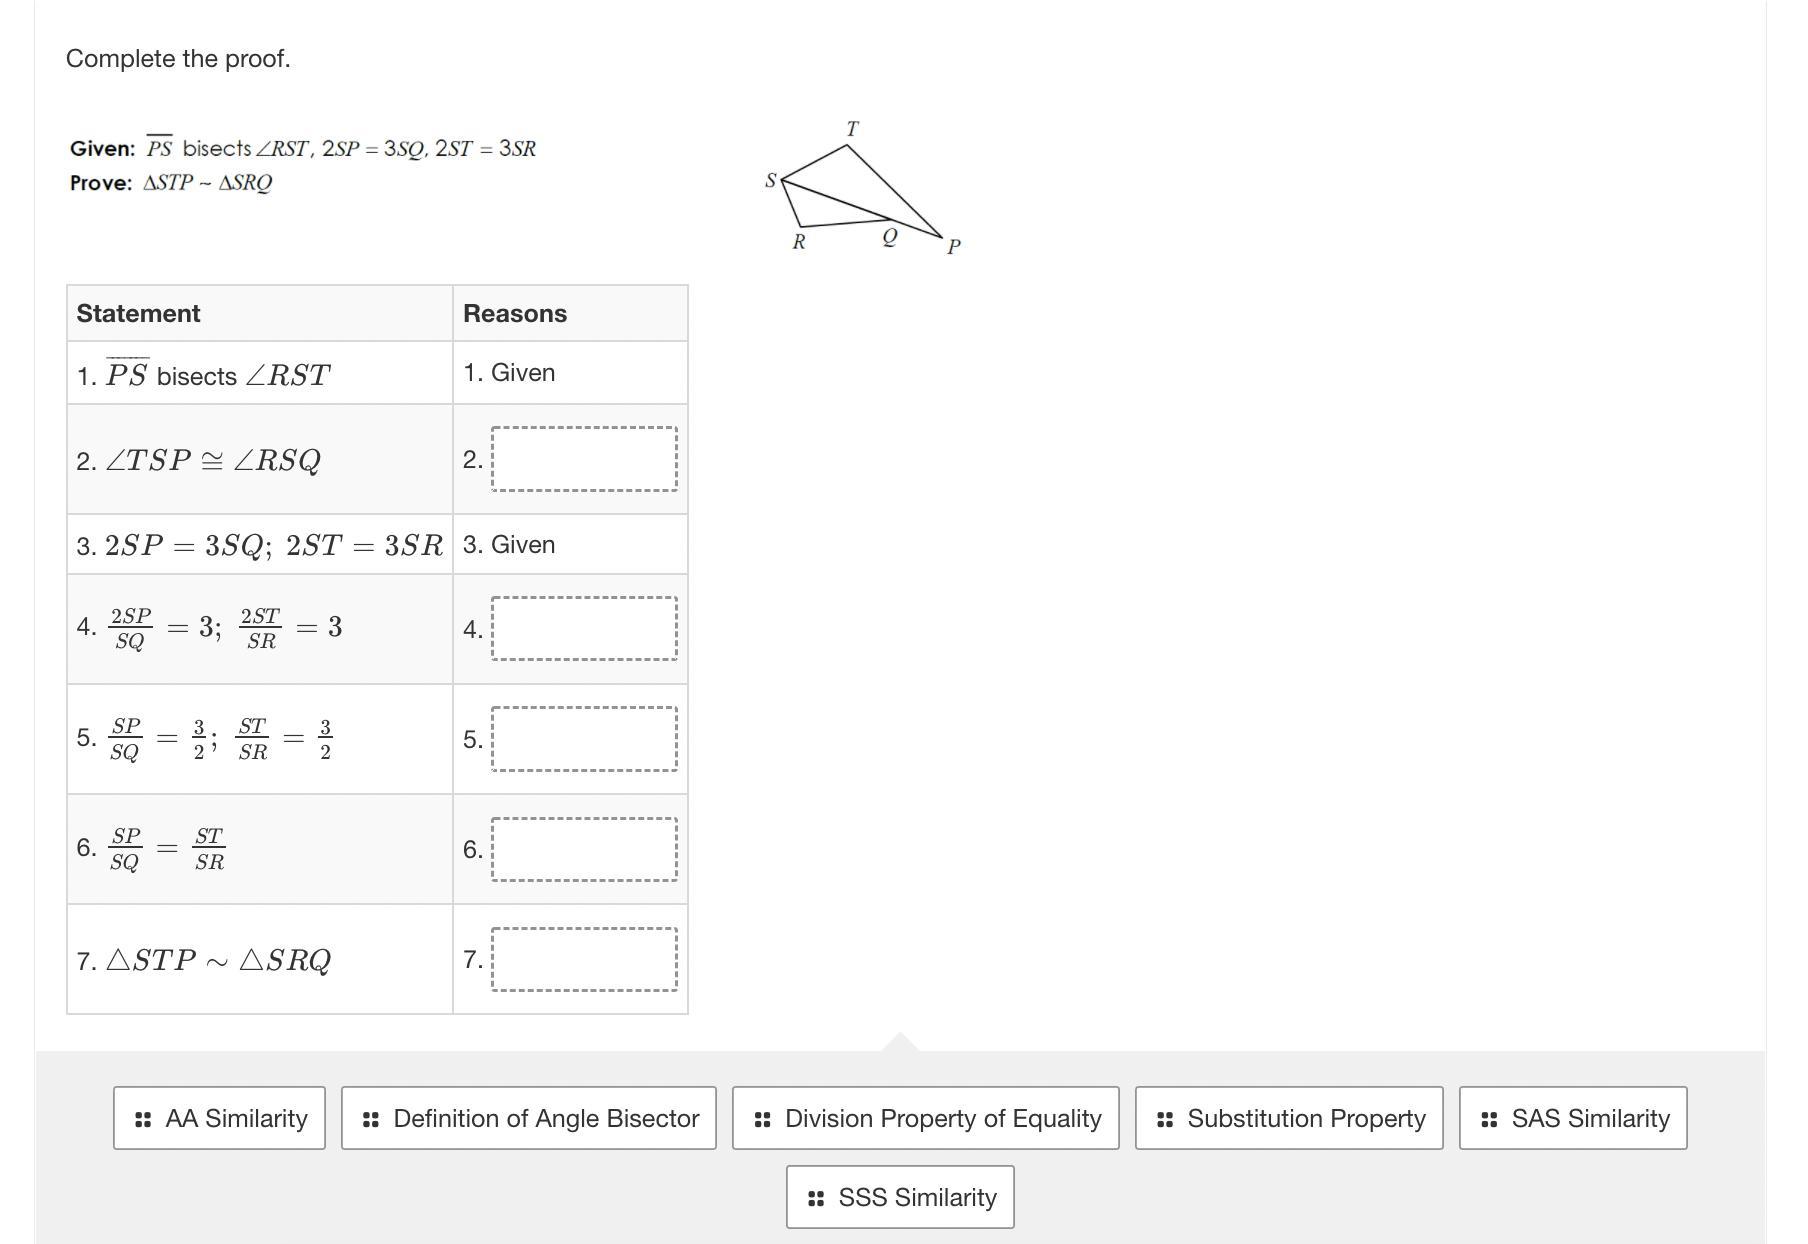The image size is (1808, 1244).
Task: Click the grip icon on SAS Similarity
Action: point(1489,1119)
